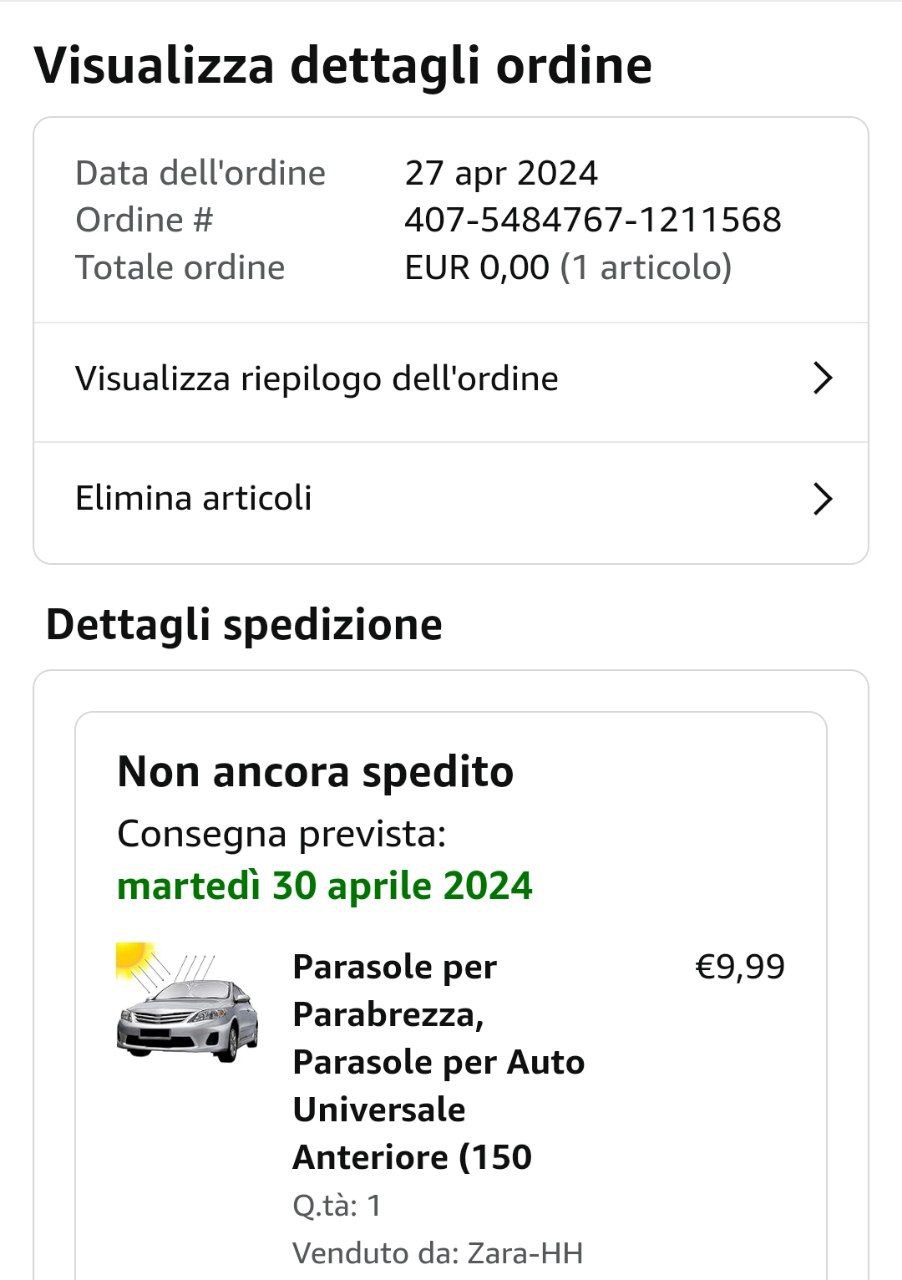Tap the chevron arrow beside Elimina articoli
Screen dimensions: 902x1280
coord(822,498)
